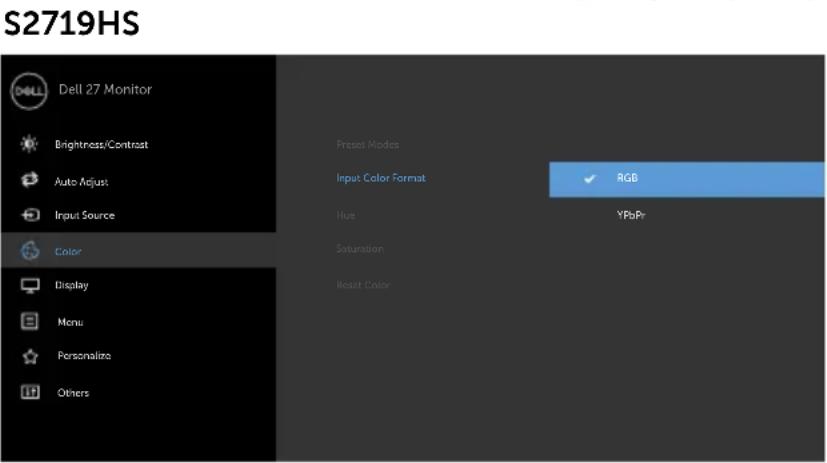The height and width of the screenshot is (463, 827).
Task: Open the Auto Adjust menu
Action: (x=81, y=182)
